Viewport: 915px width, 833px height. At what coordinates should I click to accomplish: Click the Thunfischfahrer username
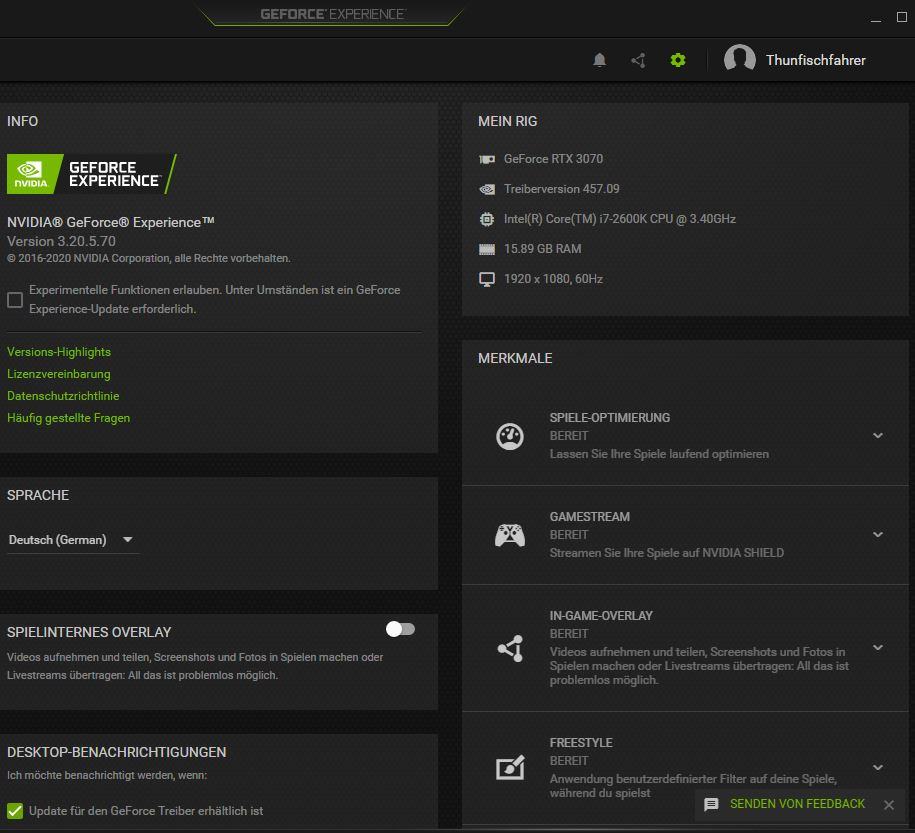pos(816,60)
